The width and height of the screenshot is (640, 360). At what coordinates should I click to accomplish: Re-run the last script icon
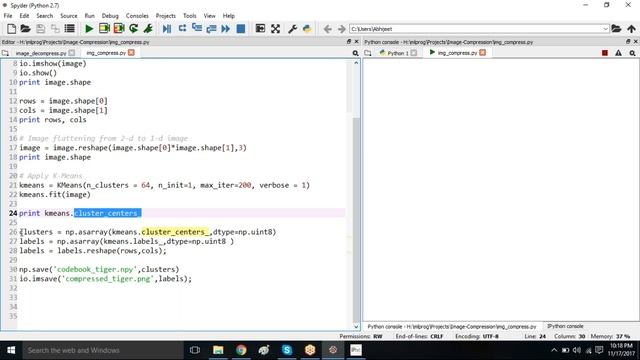[x=133, y=29]
